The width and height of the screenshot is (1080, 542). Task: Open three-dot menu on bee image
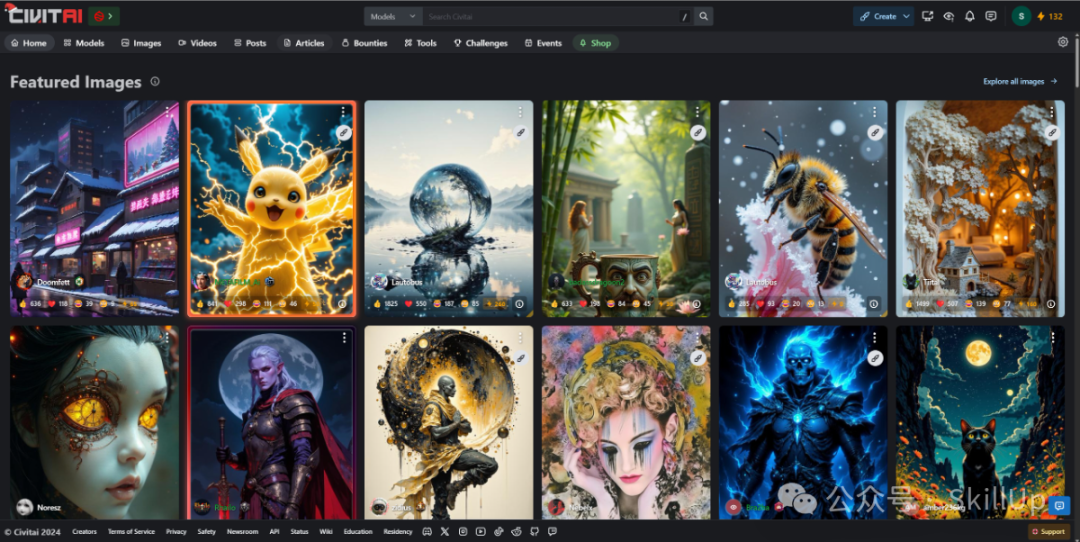pos(874,112)
